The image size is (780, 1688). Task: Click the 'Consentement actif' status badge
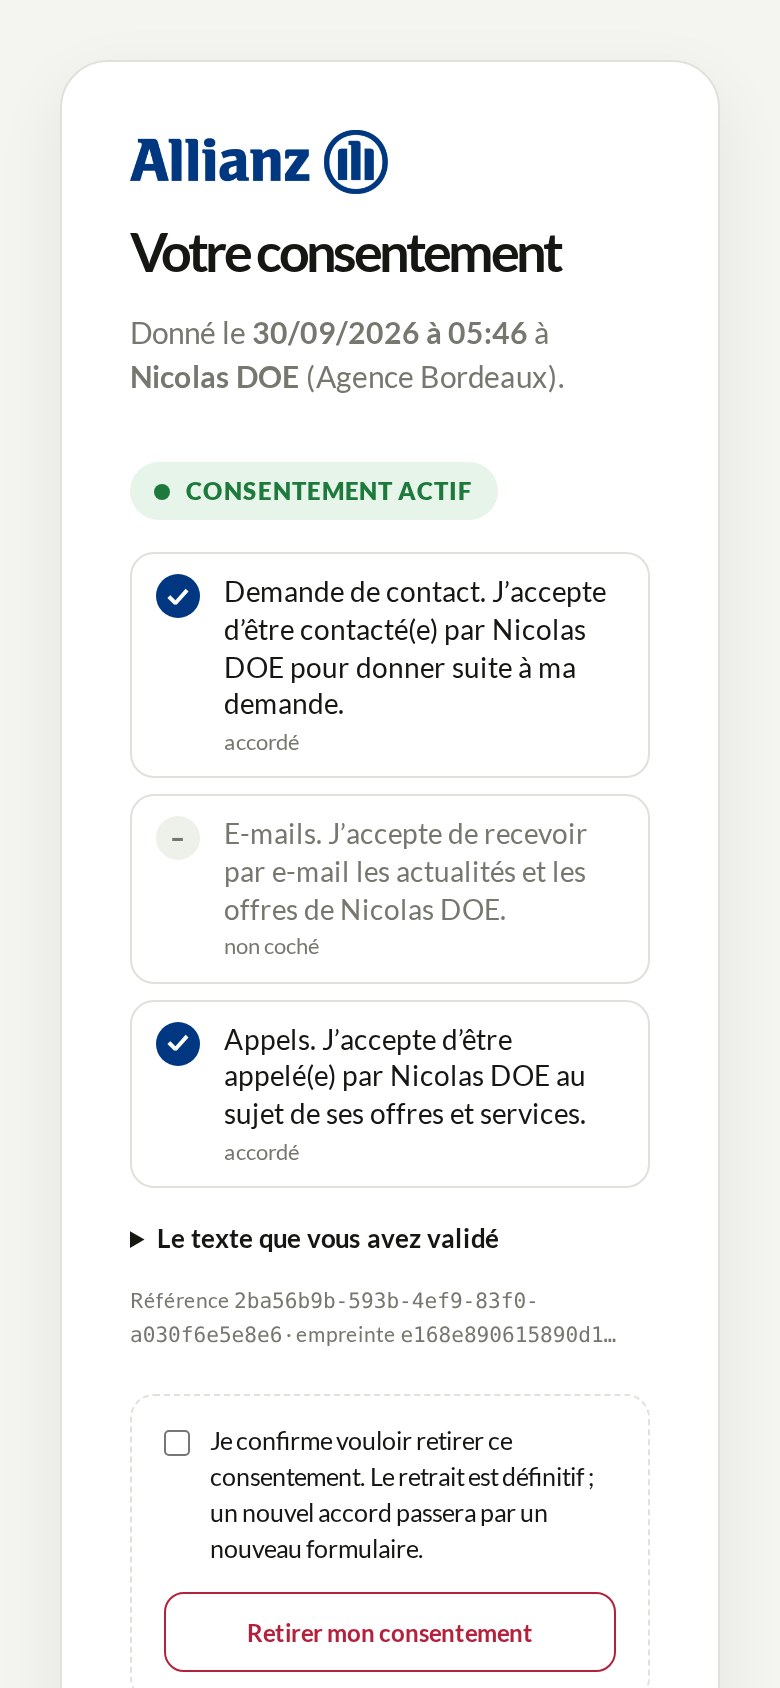pos(314,491)
